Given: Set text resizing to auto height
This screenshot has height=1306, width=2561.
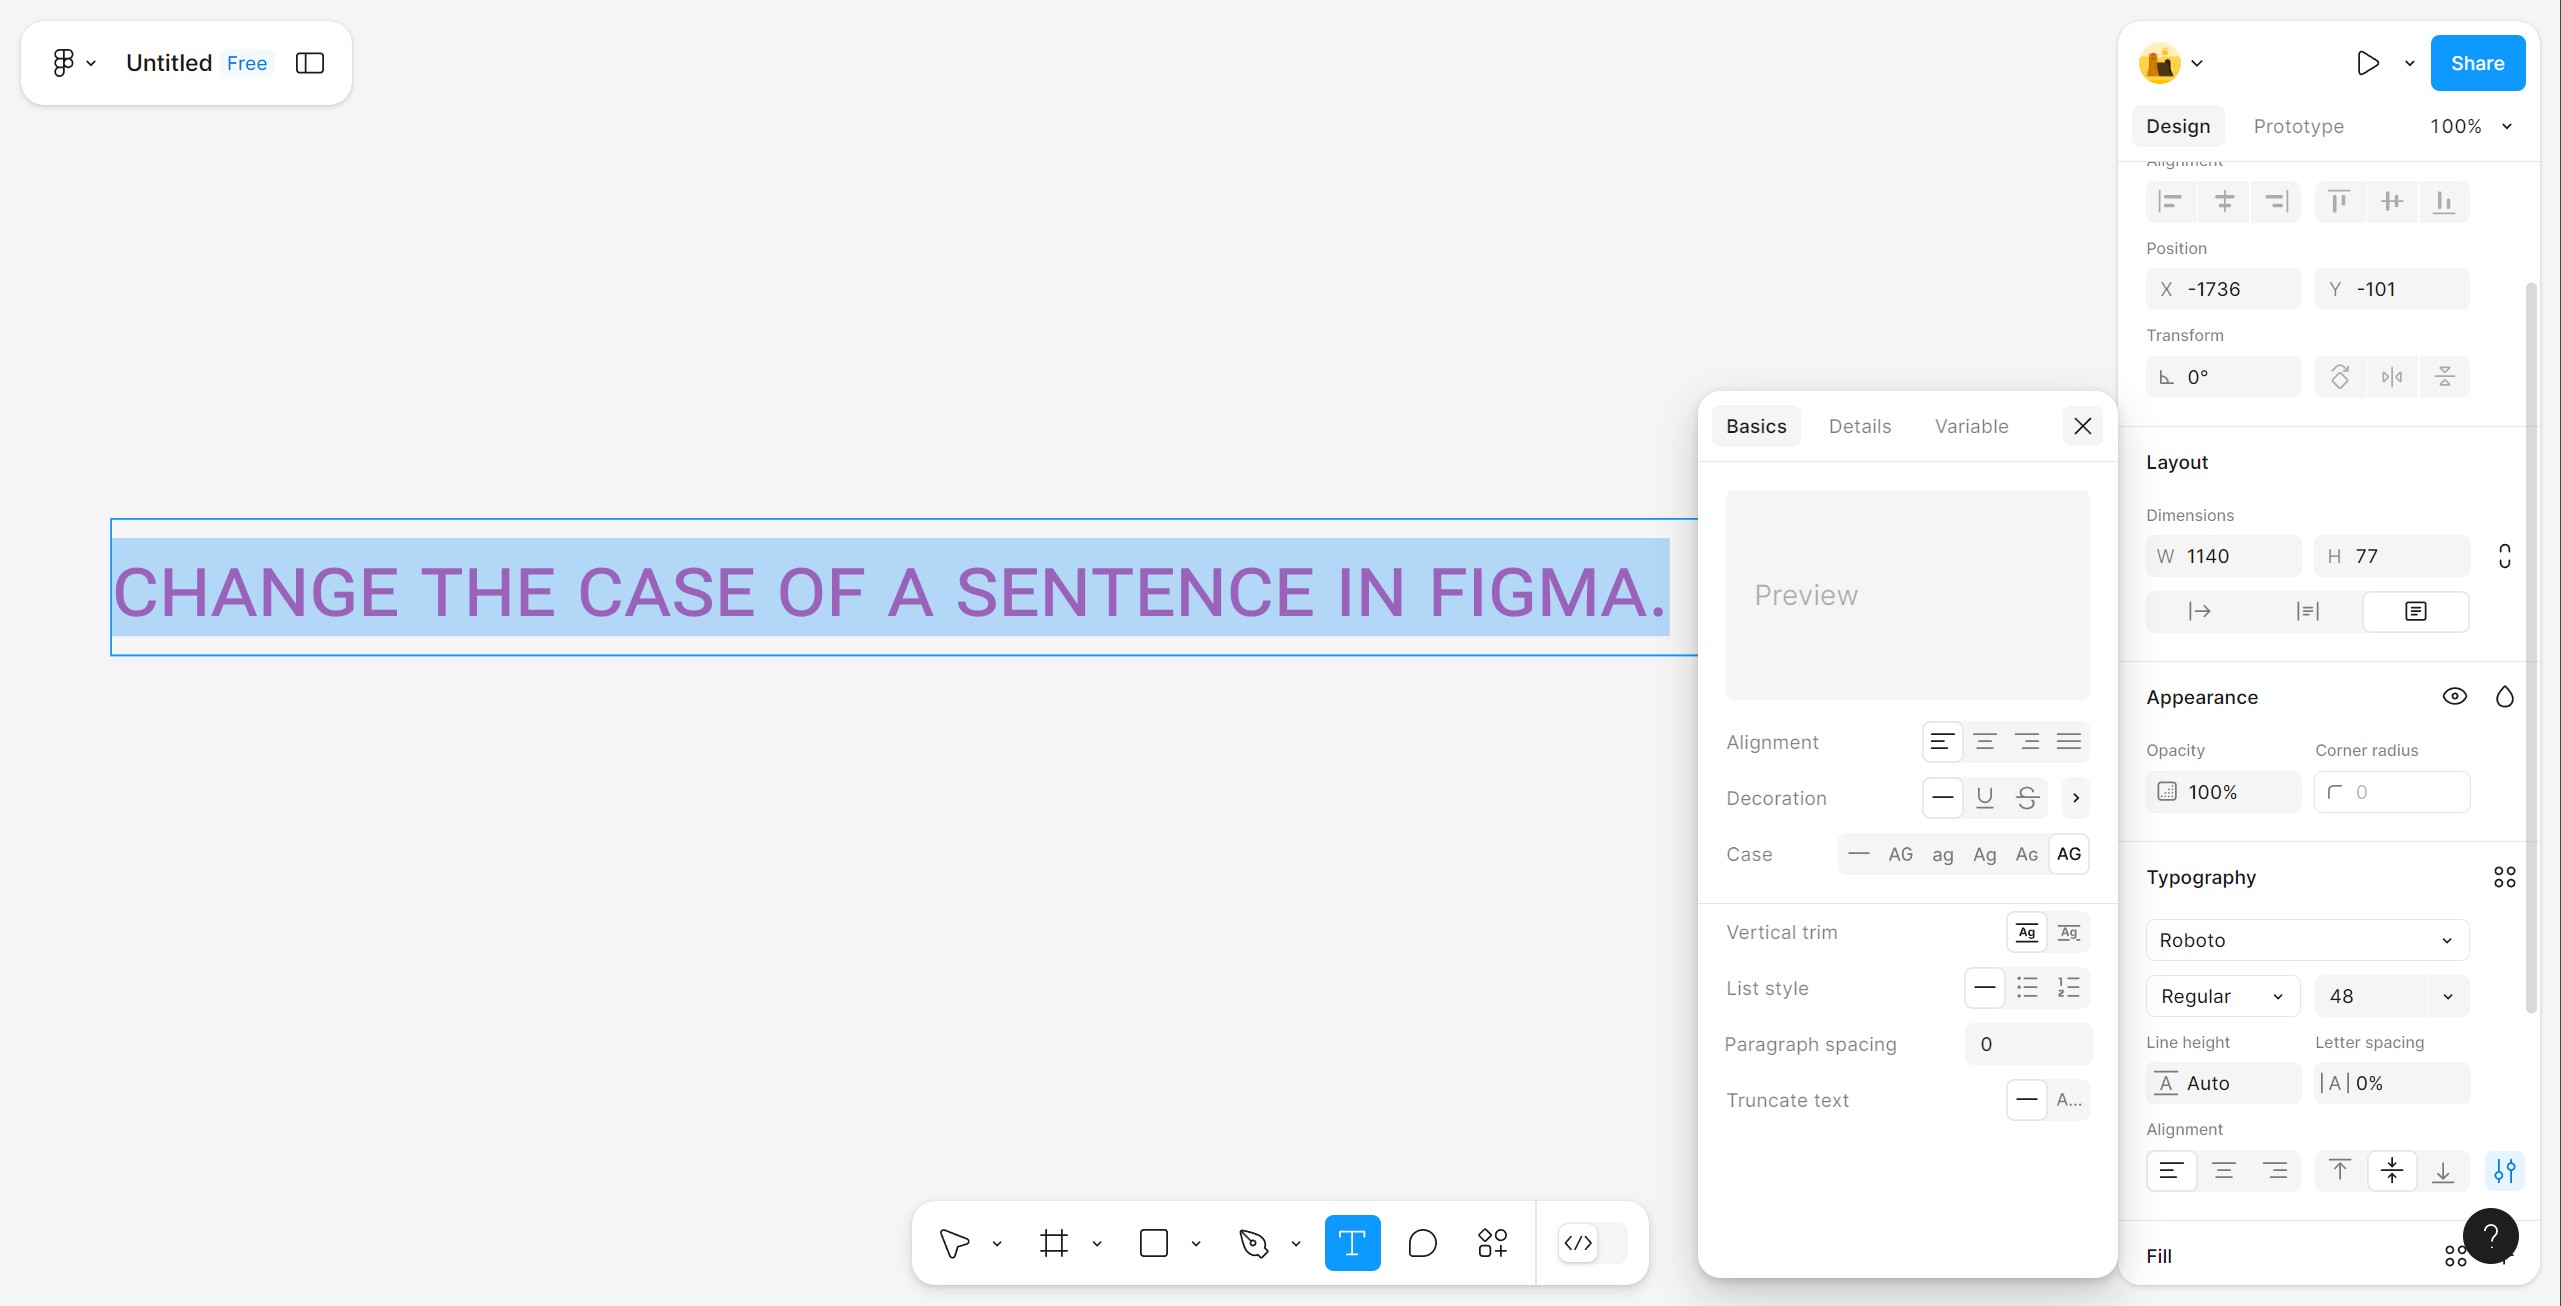Looking at the screenshot, I should (2308, 611).
